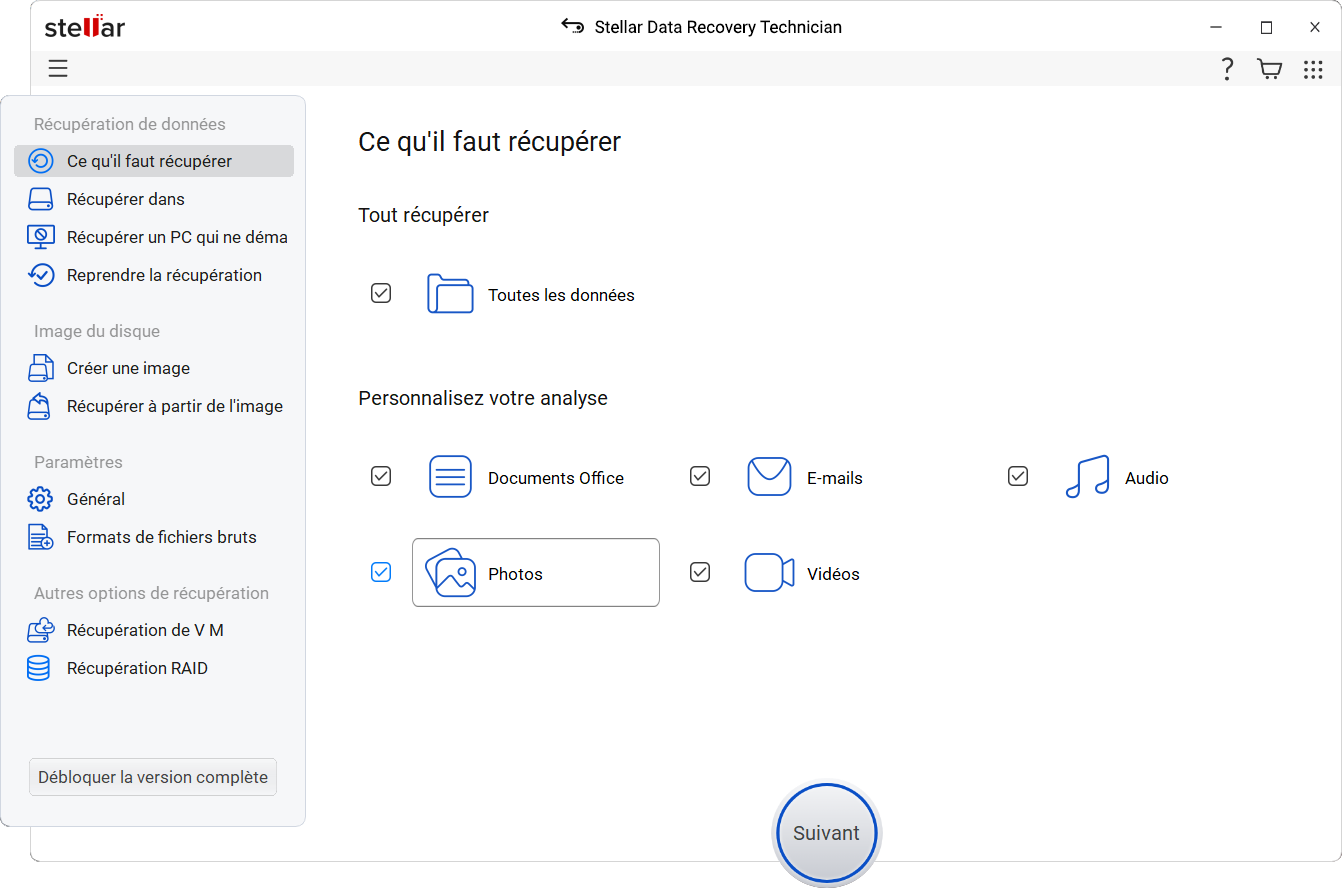Click the shopping cart buy icon
This screenshot has height=888, width=1342.
pos(1269,69)
